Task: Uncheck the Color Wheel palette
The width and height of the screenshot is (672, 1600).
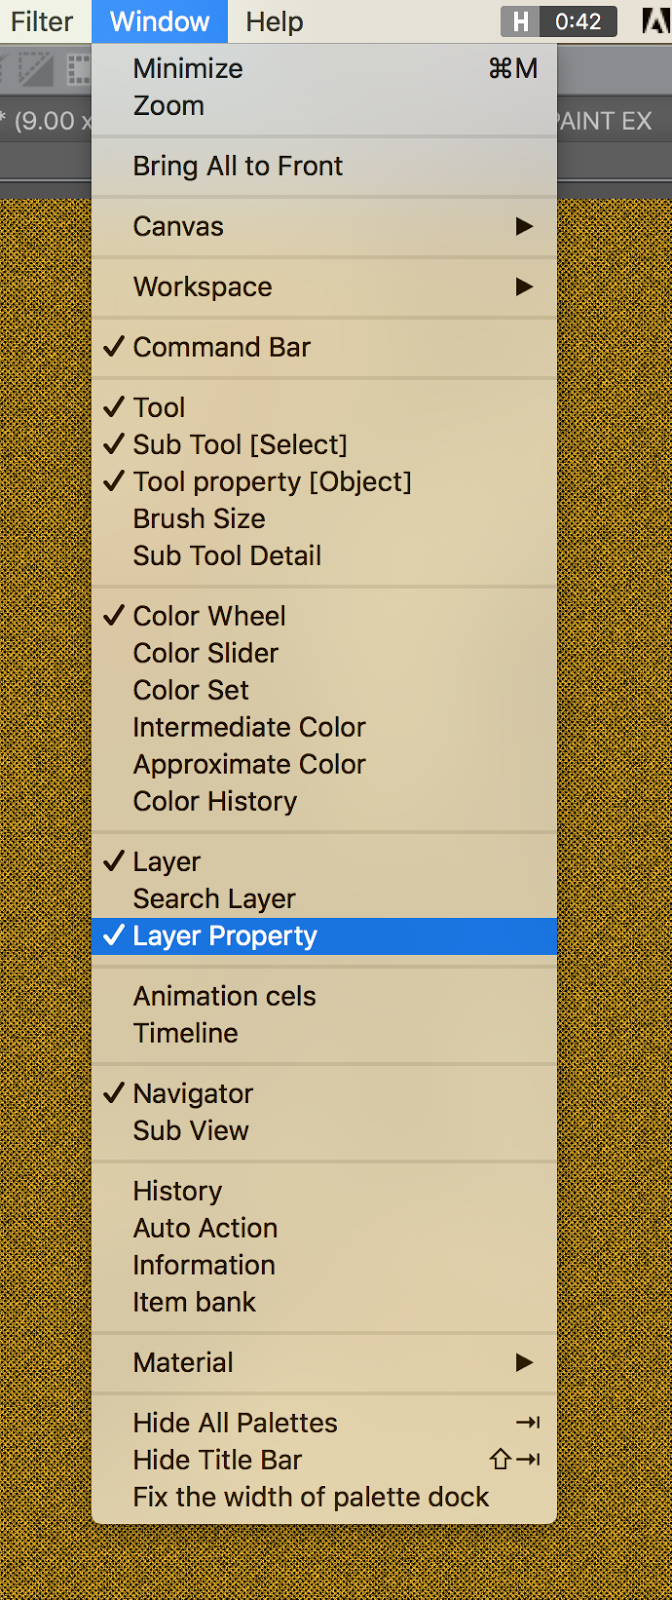Action: coord(209,616)
